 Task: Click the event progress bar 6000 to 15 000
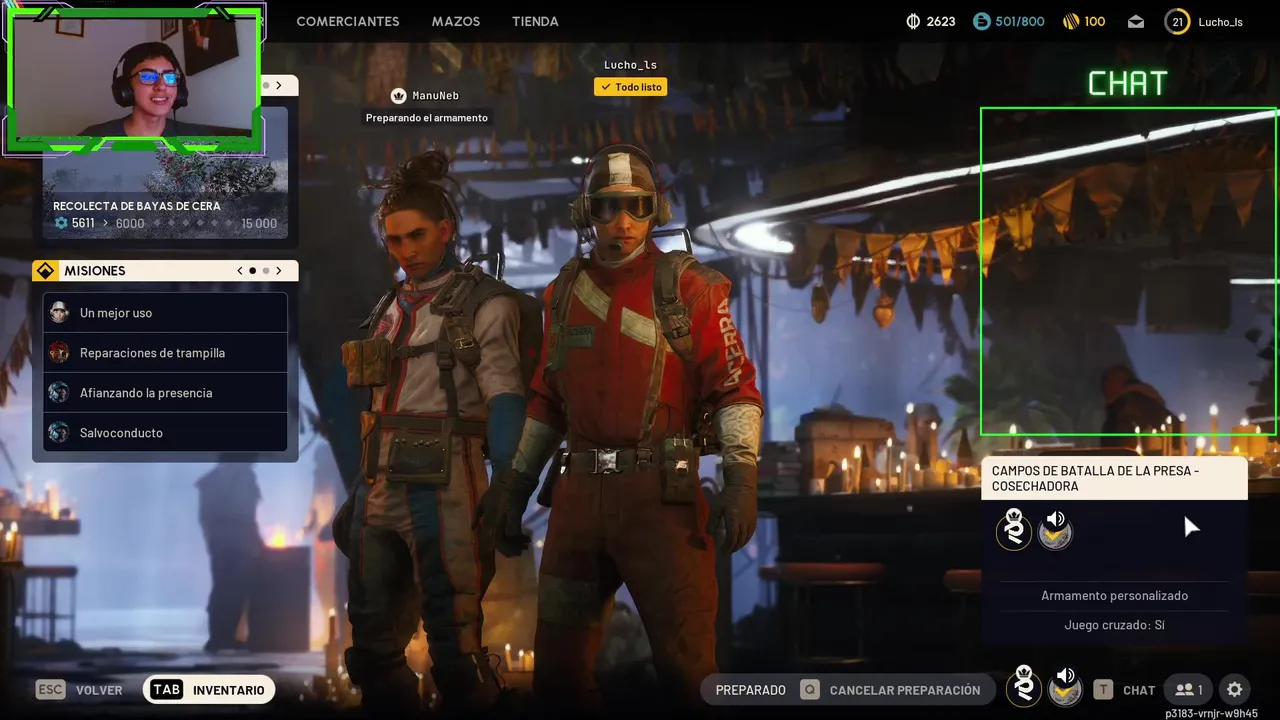point(195,224)
